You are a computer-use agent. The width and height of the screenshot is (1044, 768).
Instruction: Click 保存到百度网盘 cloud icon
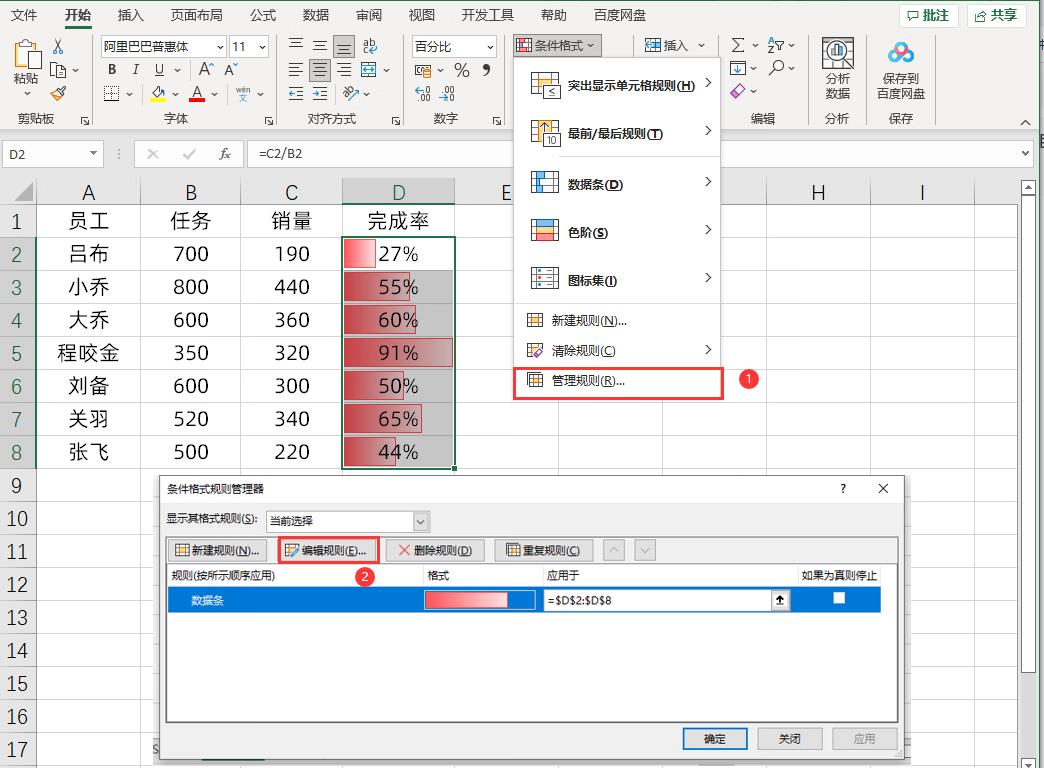coord(900,68)
